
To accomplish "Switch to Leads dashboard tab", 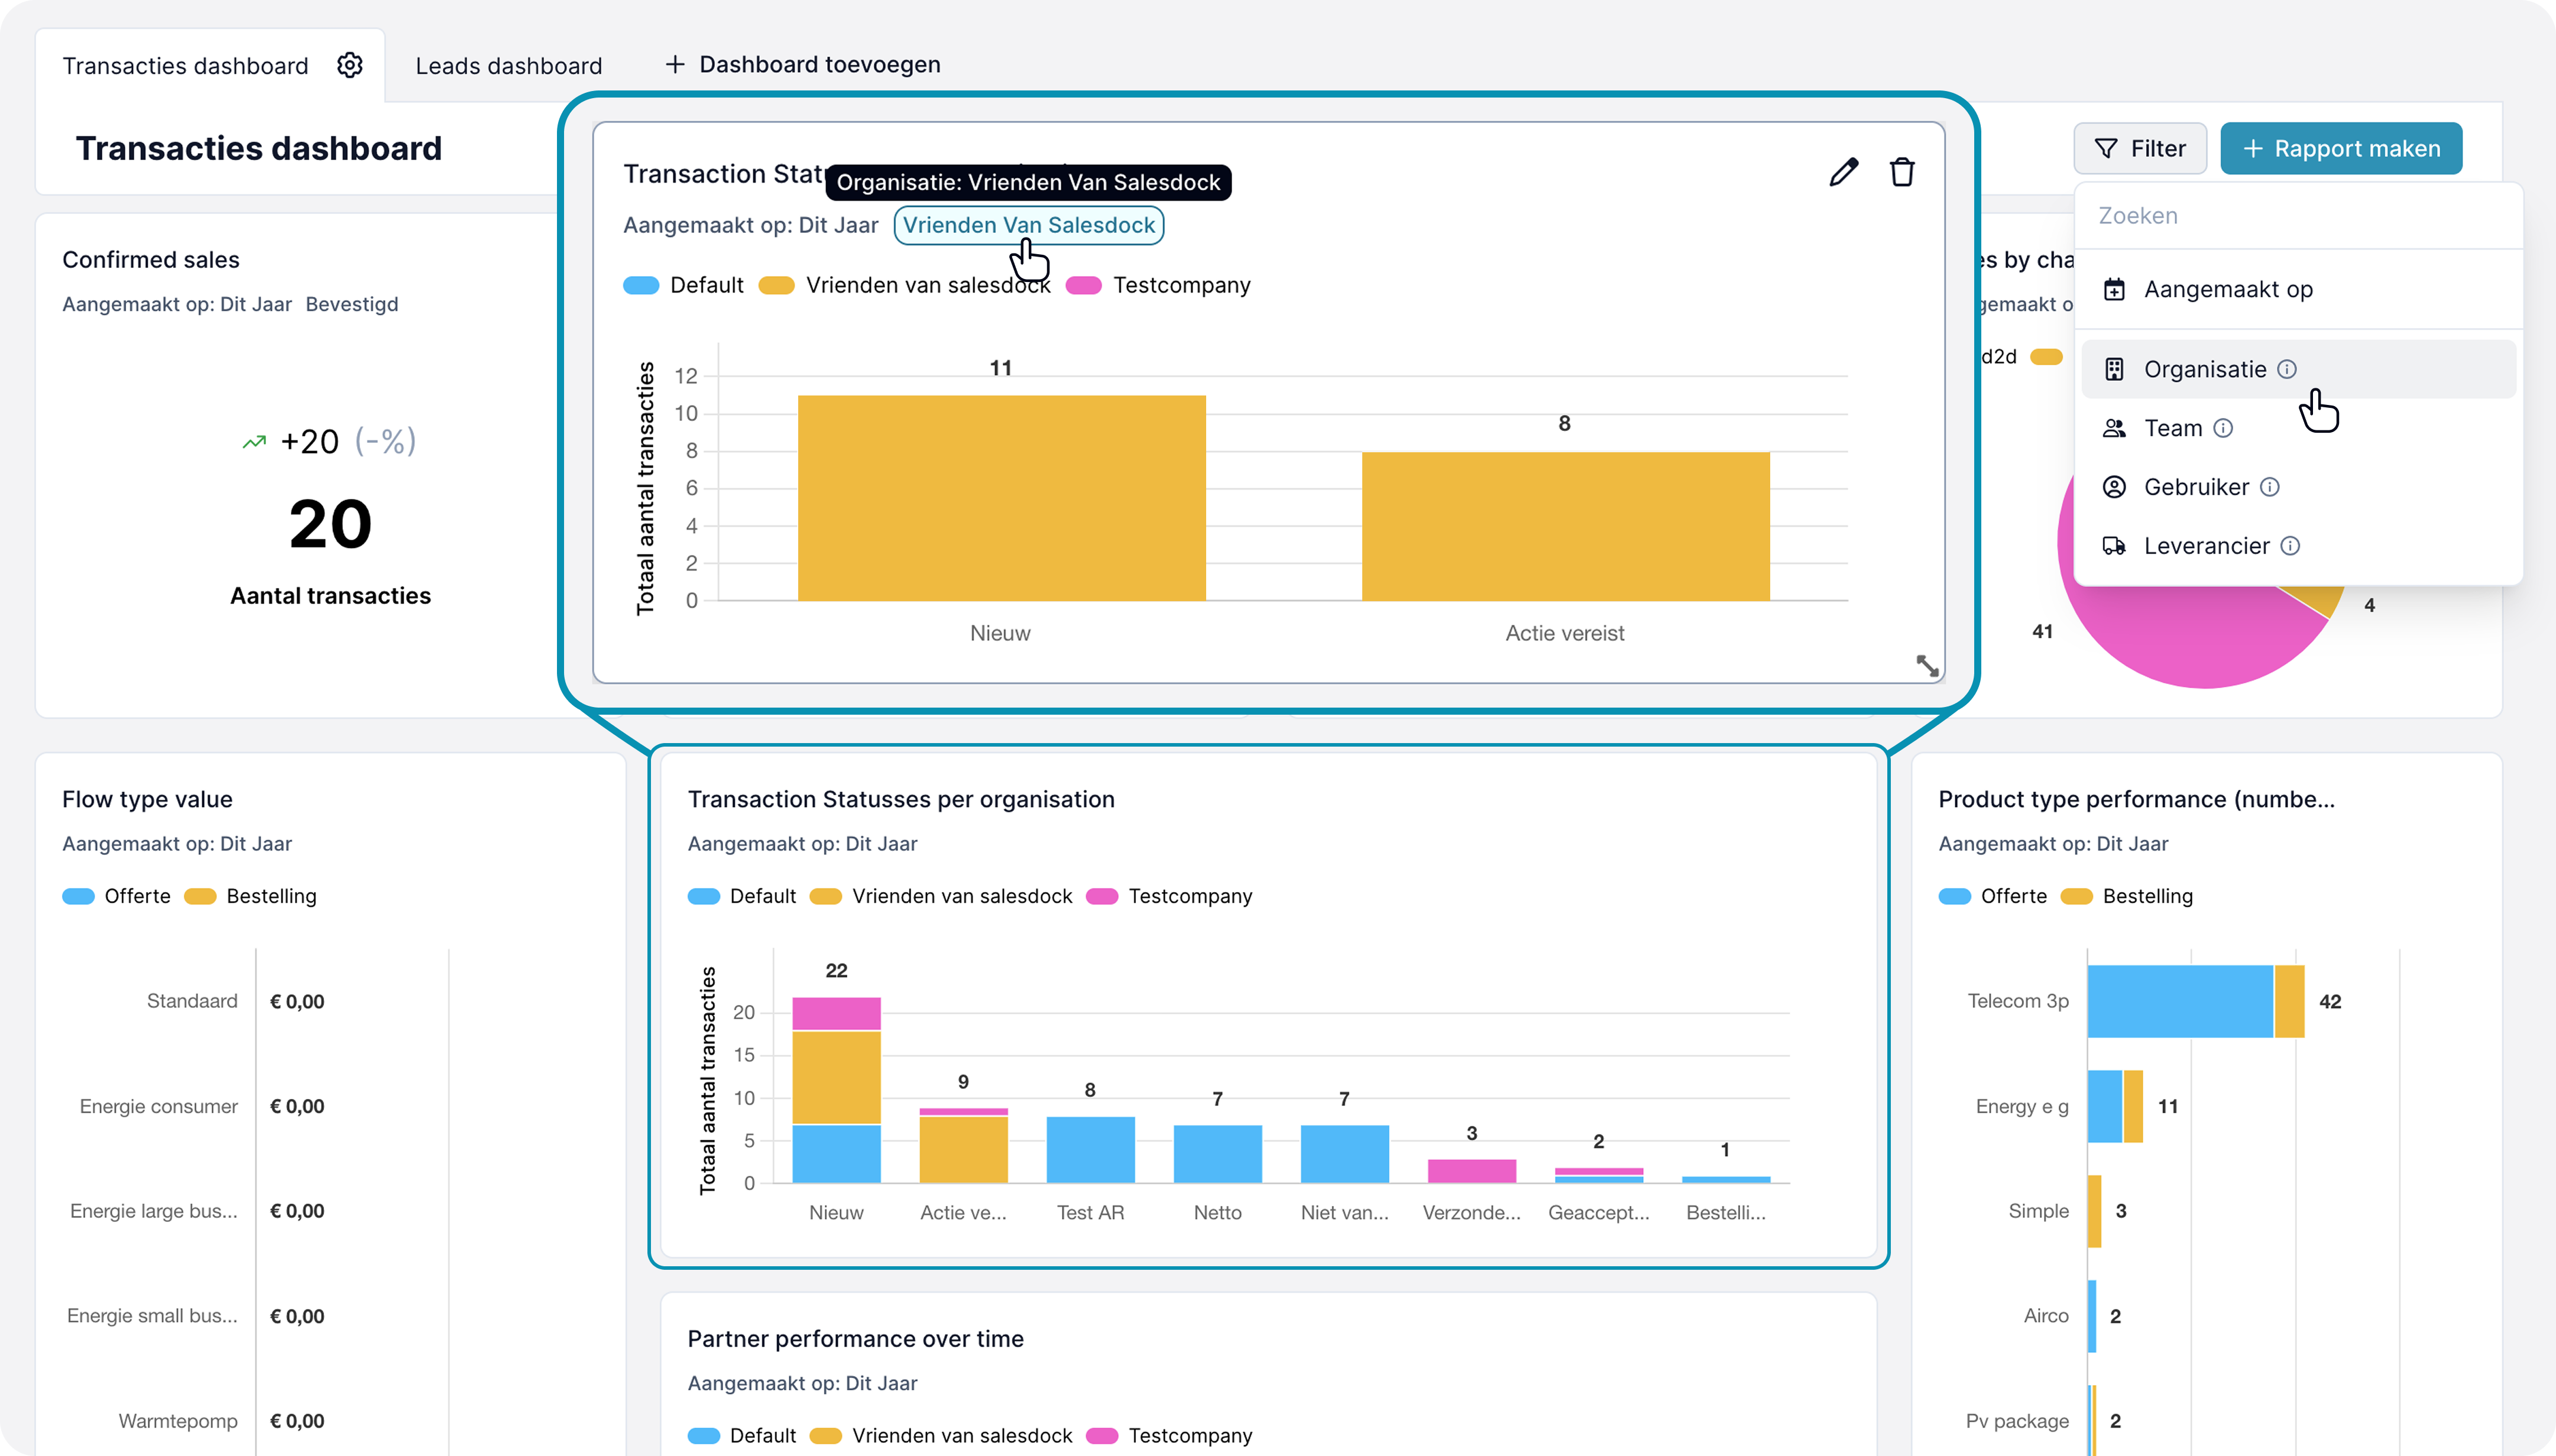I will tap(508, 66).
